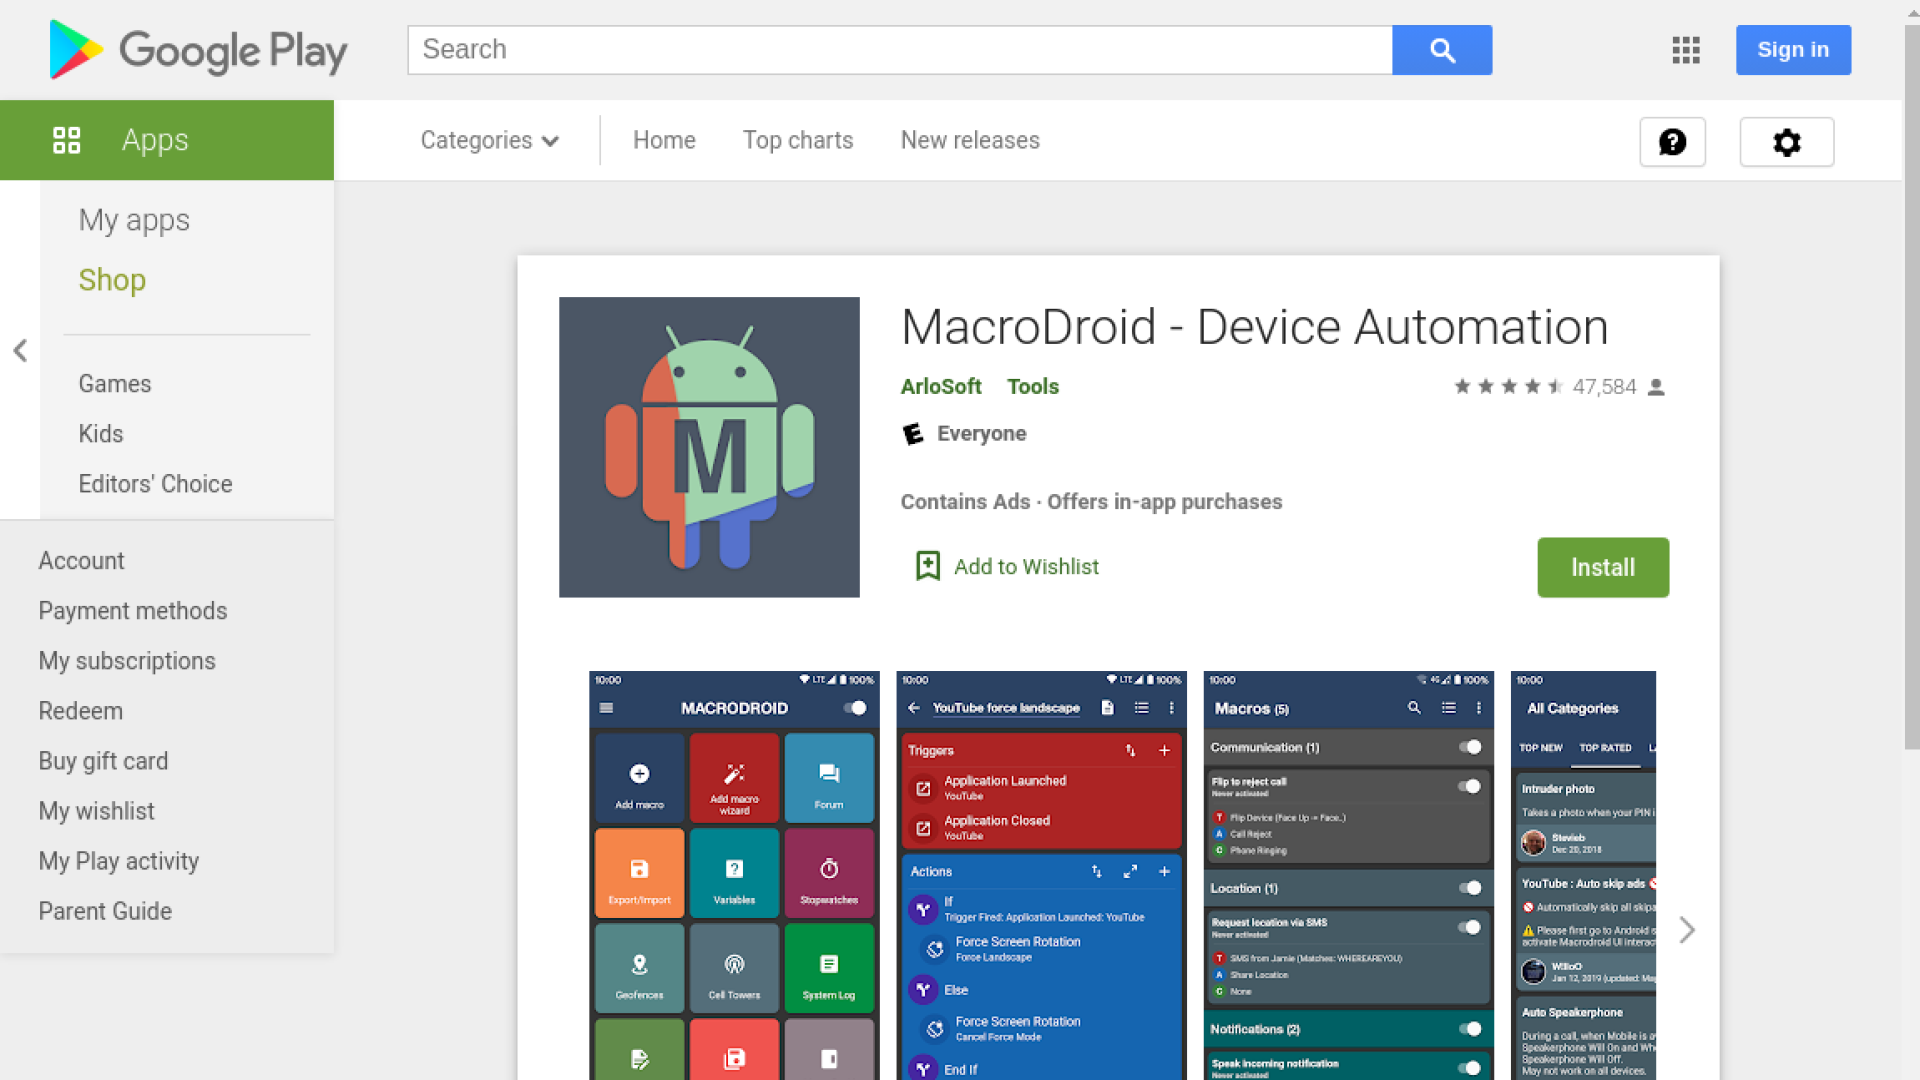1920x1080 pixels.
Task: Open the ArloSoft developer link
Action: pyautogui.click(x=940, y=387)
